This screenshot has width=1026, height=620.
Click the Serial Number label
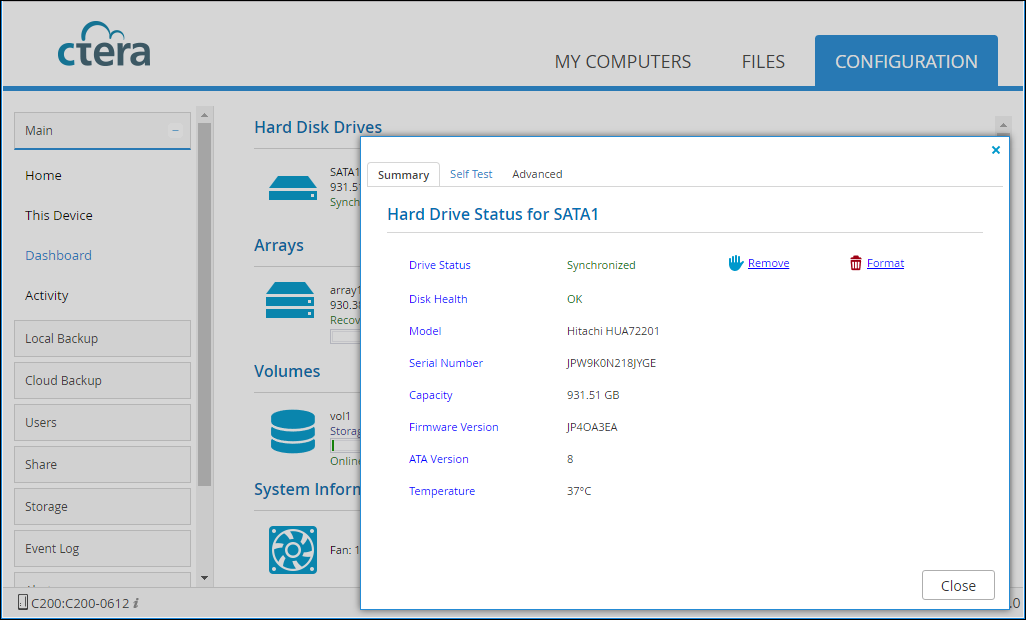pyautogui.click(x=446, y=363)
